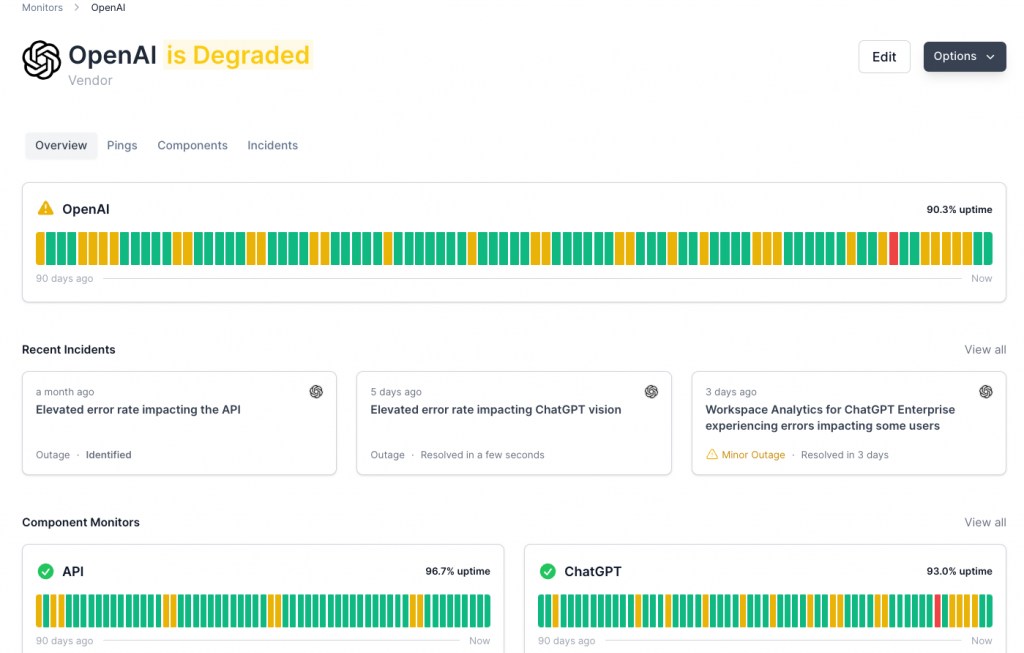Click the Minor Outage warning triangle icon
Screen dimensions: 1024x653
click(712, 454)
